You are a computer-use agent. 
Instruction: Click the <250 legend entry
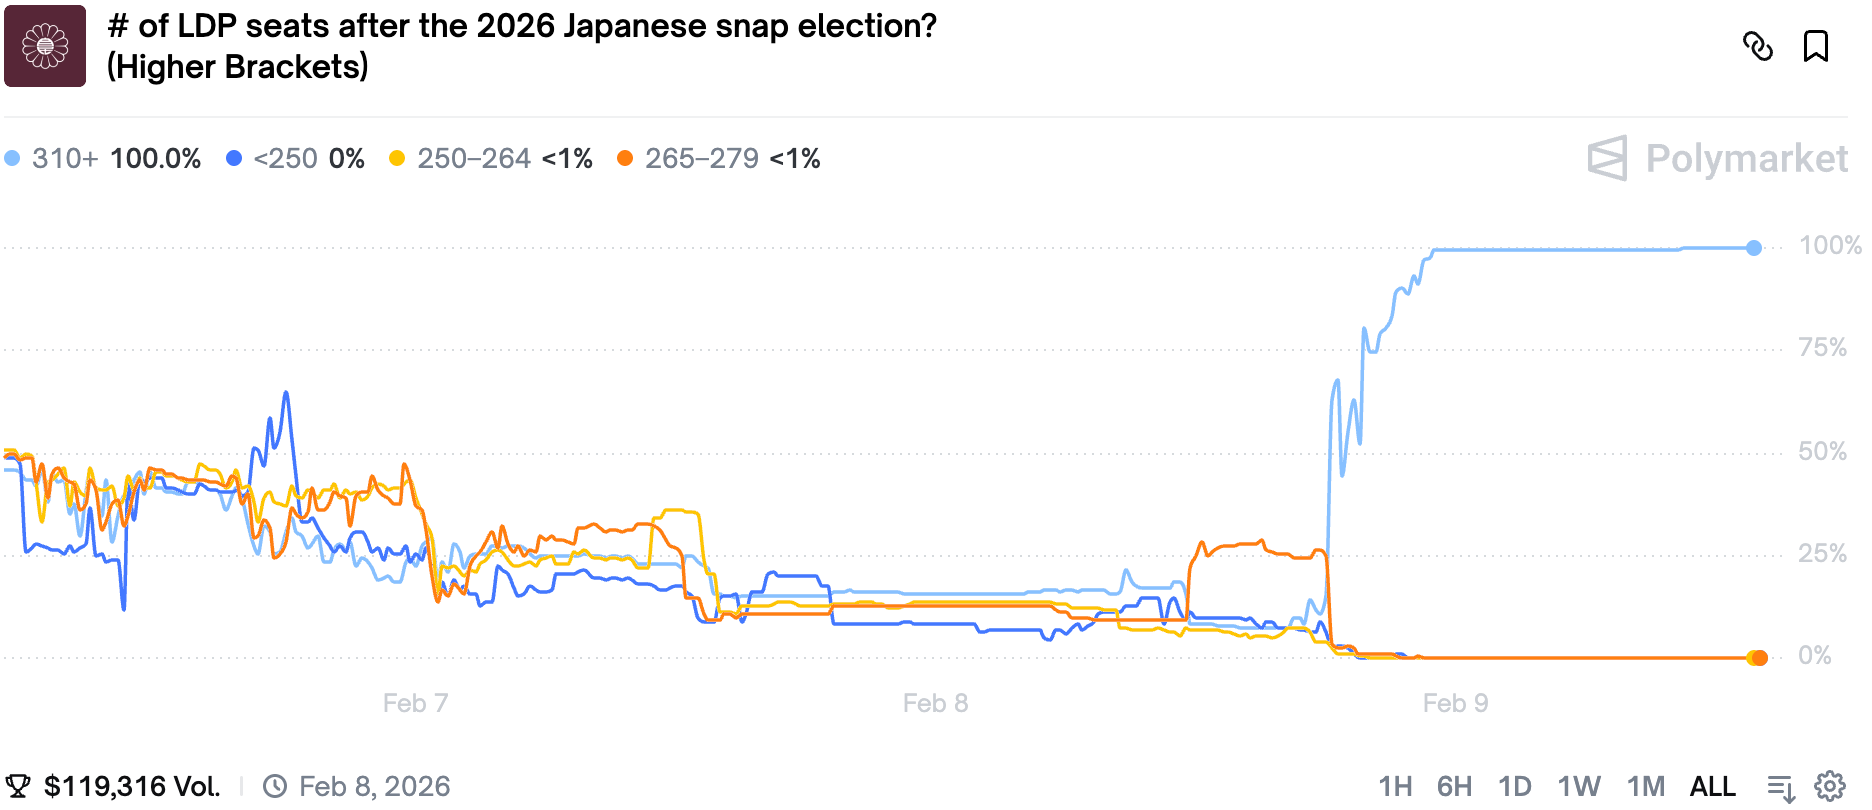coord(295,158)
